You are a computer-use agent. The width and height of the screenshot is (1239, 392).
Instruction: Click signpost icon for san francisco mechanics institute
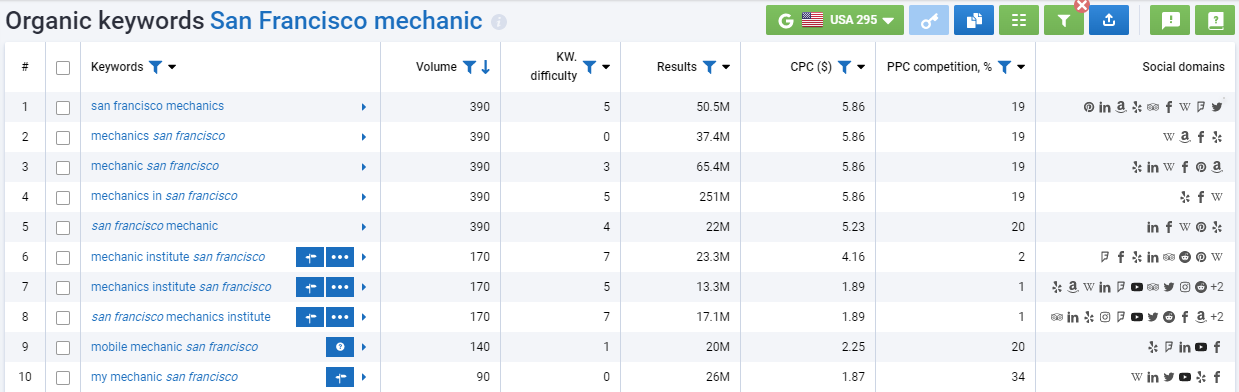point(310,318)
